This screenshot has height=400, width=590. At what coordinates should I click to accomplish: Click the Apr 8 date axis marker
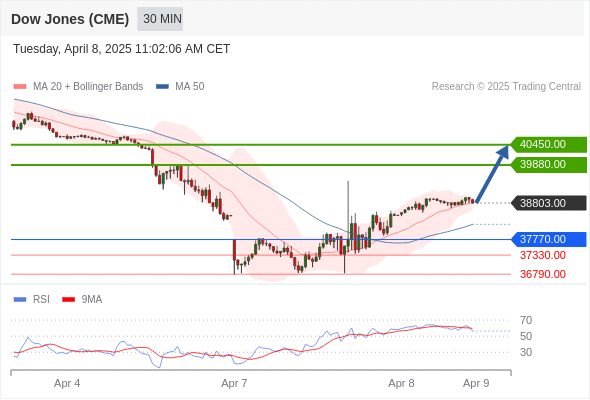401,383
